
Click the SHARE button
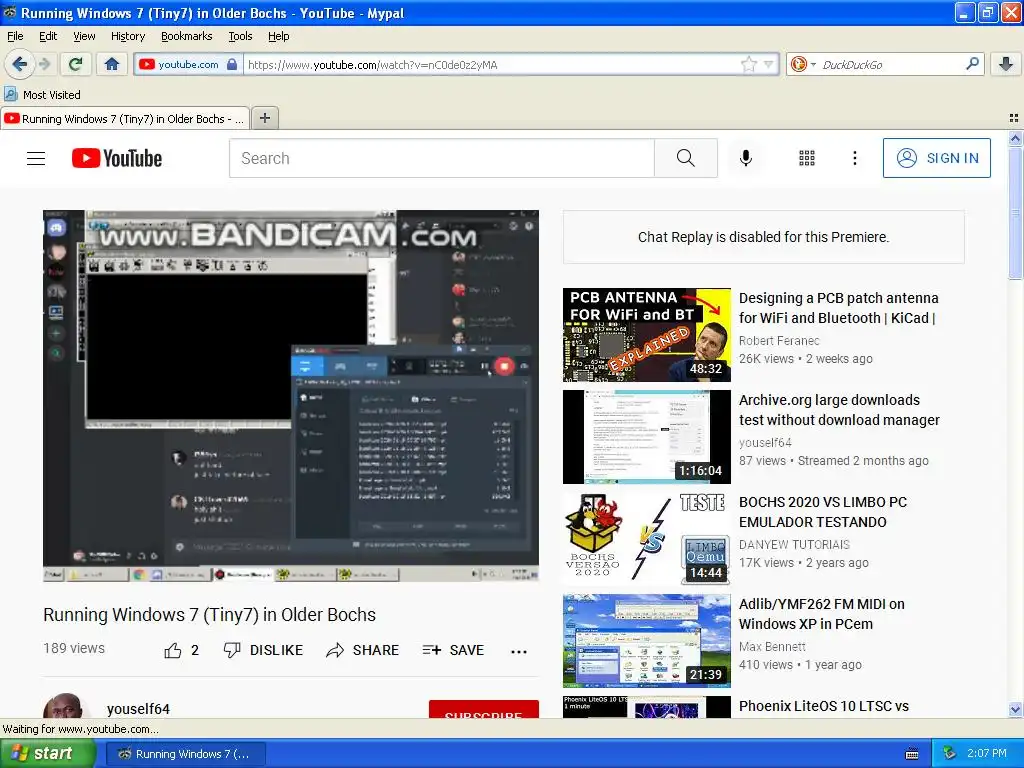coord(362,650)
